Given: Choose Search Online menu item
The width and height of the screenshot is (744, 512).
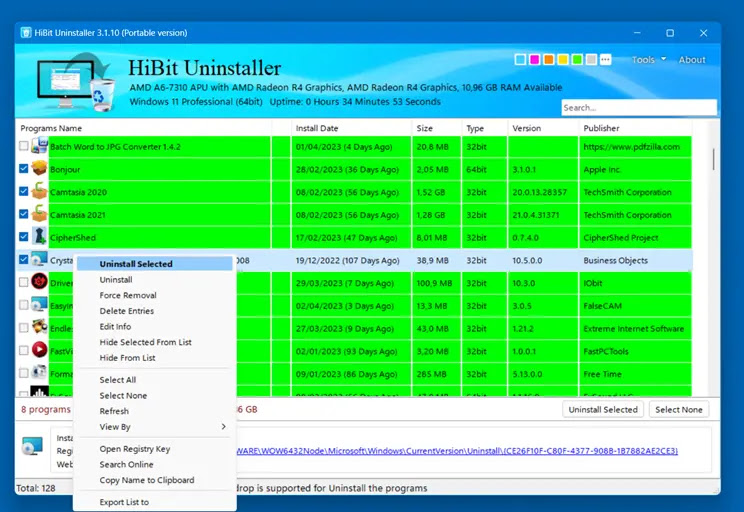Looking at the screenshot, I should [155, 464].
